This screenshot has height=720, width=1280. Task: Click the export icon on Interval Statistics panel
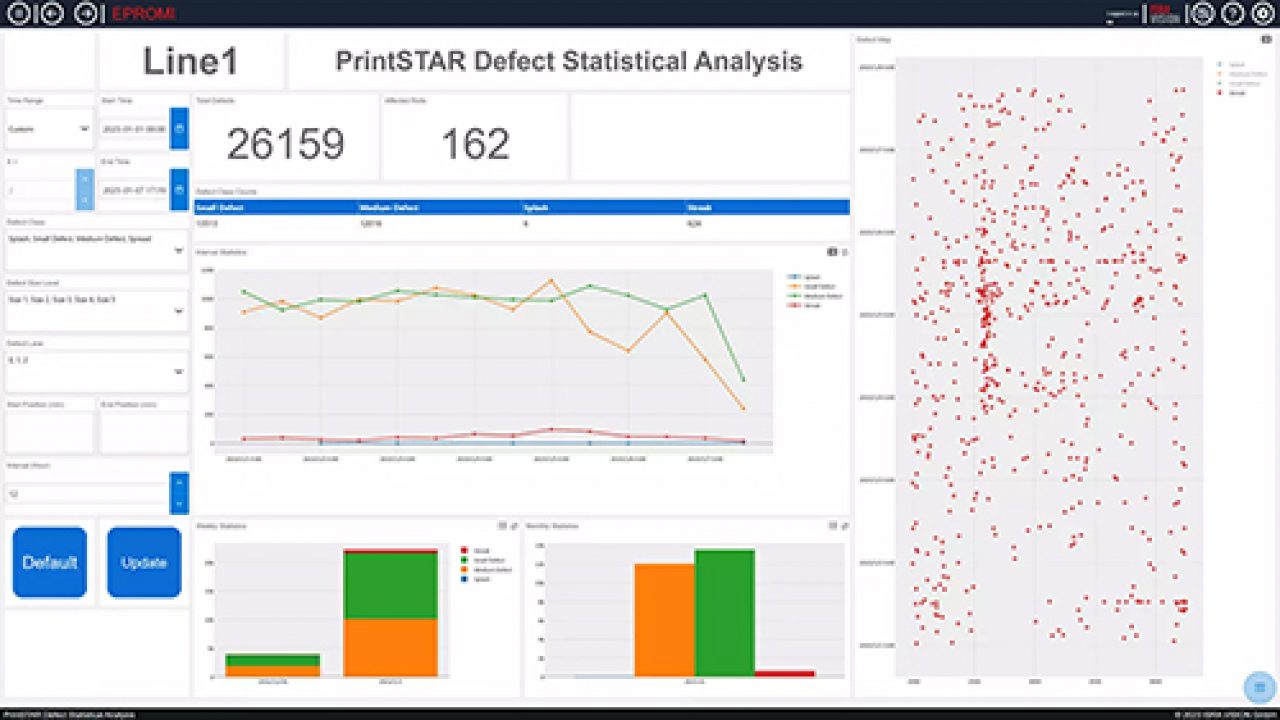[833, 252]
